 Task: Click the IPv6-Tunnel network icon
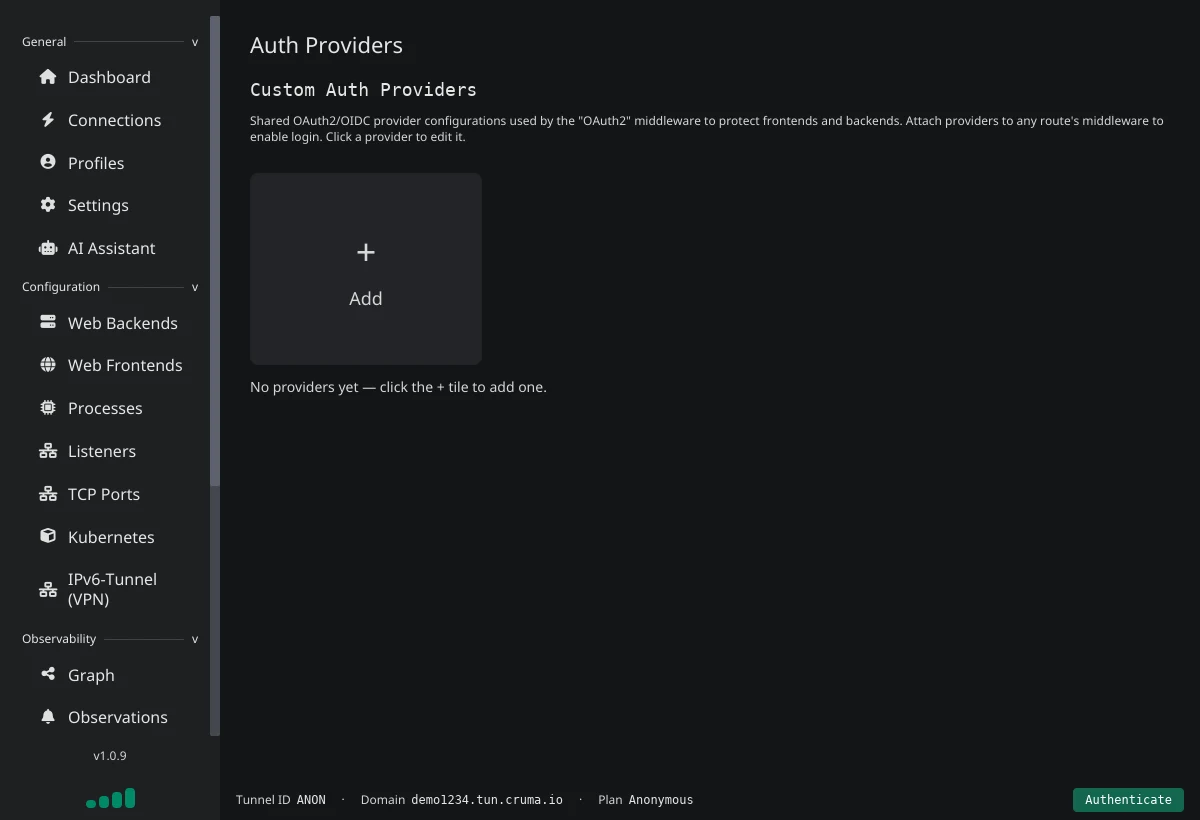(48, 590)
